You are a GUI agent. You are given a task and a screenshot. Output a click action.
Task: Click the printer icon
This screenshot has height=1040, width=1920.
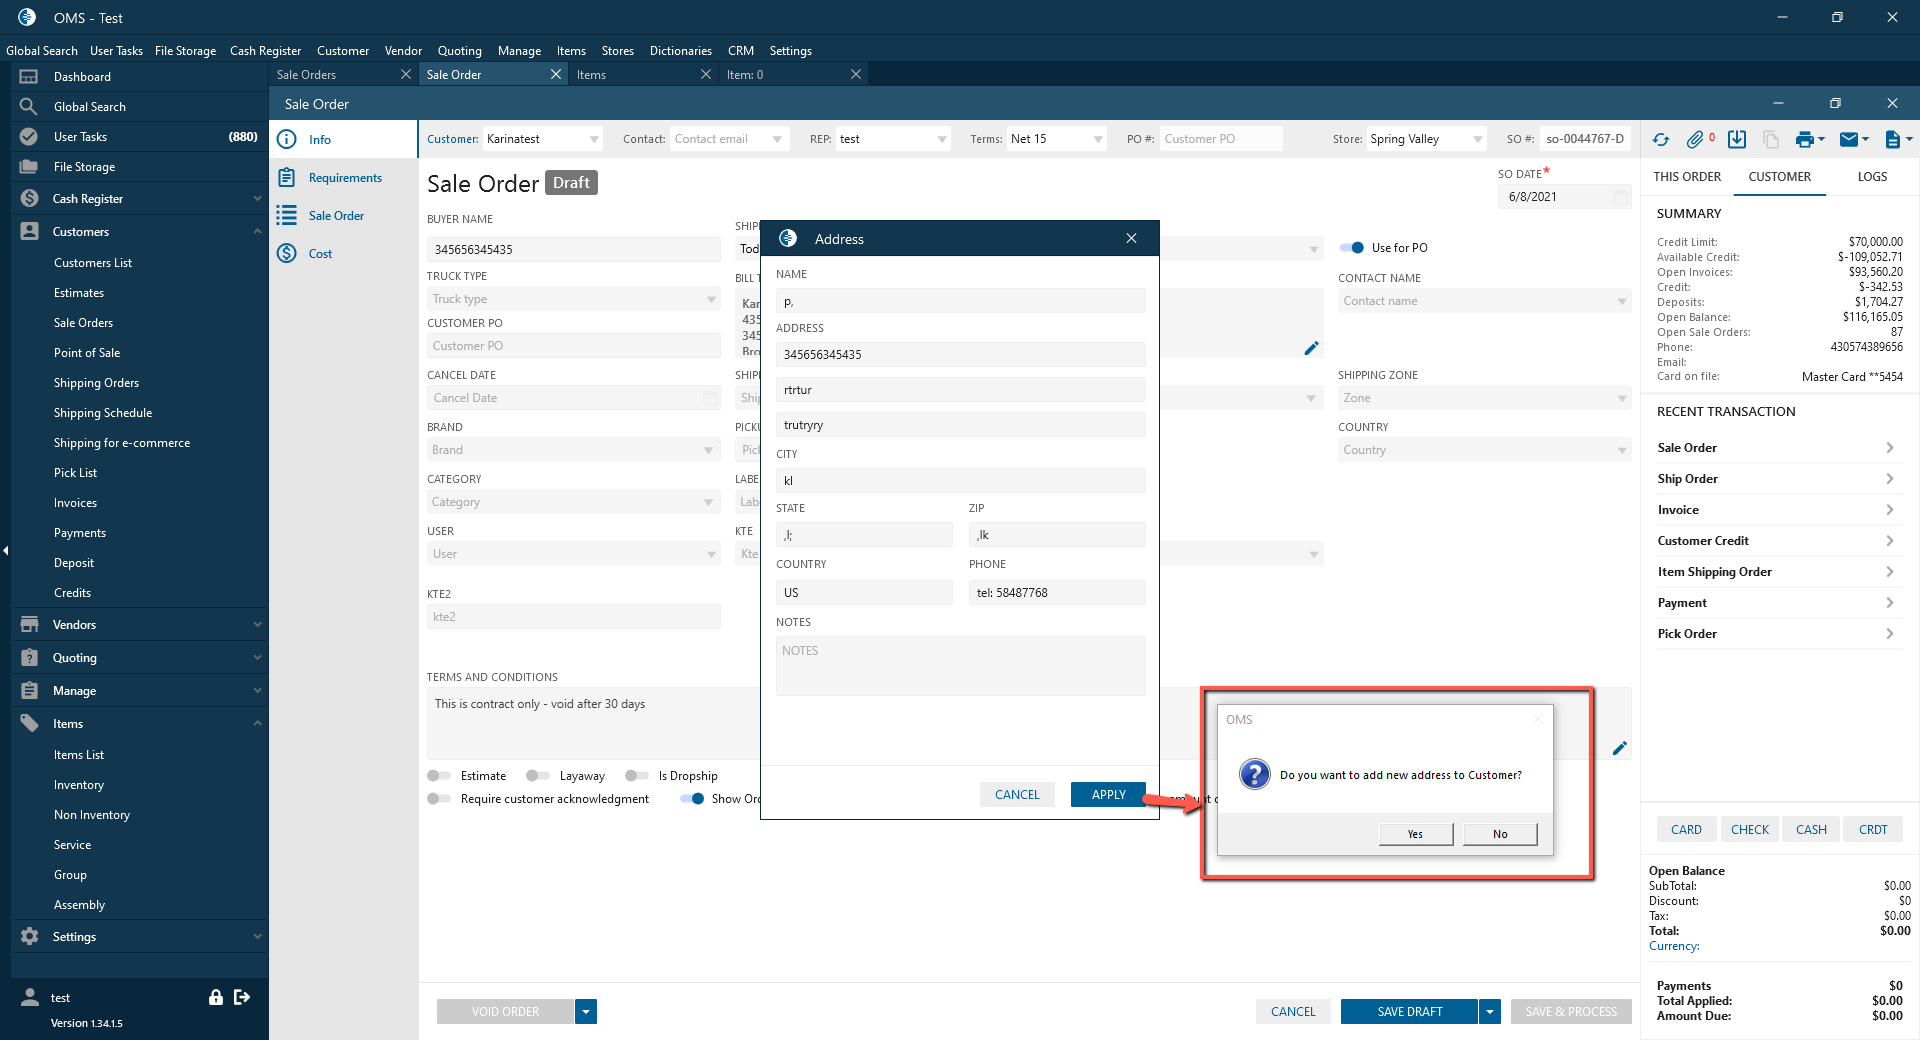[1805, 140]
